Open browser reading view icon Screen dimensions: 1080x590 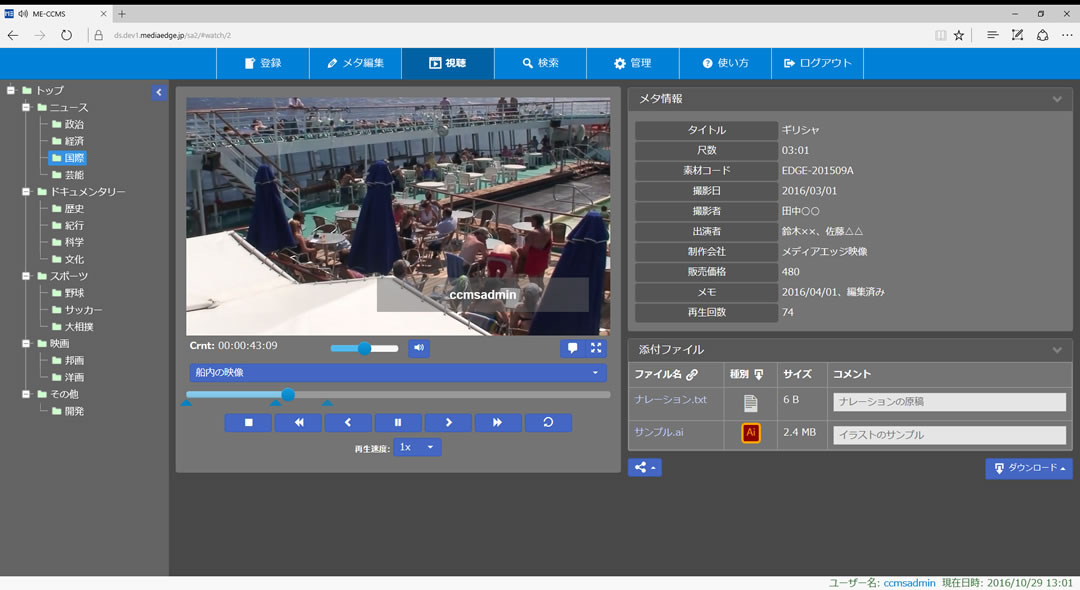[x=940, y=35]
